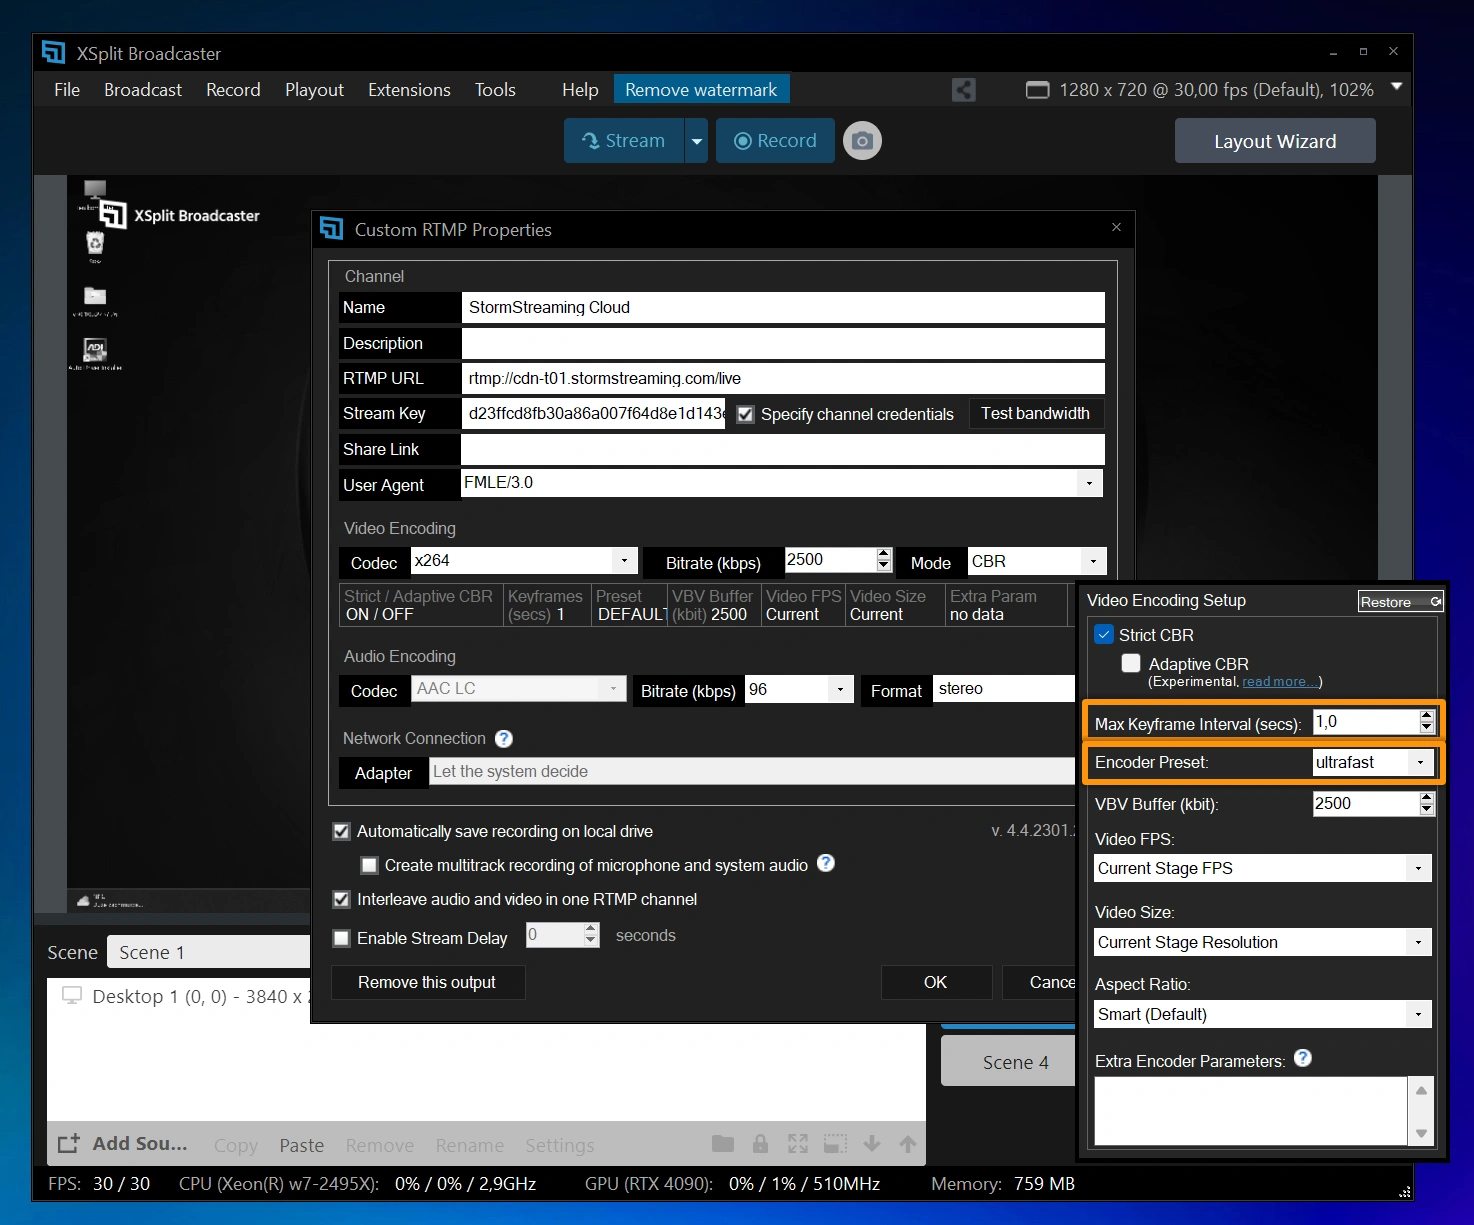Select Remove watermark in the menu bar
Screen dimensions: 1474x1225
[x=701, y=89]
